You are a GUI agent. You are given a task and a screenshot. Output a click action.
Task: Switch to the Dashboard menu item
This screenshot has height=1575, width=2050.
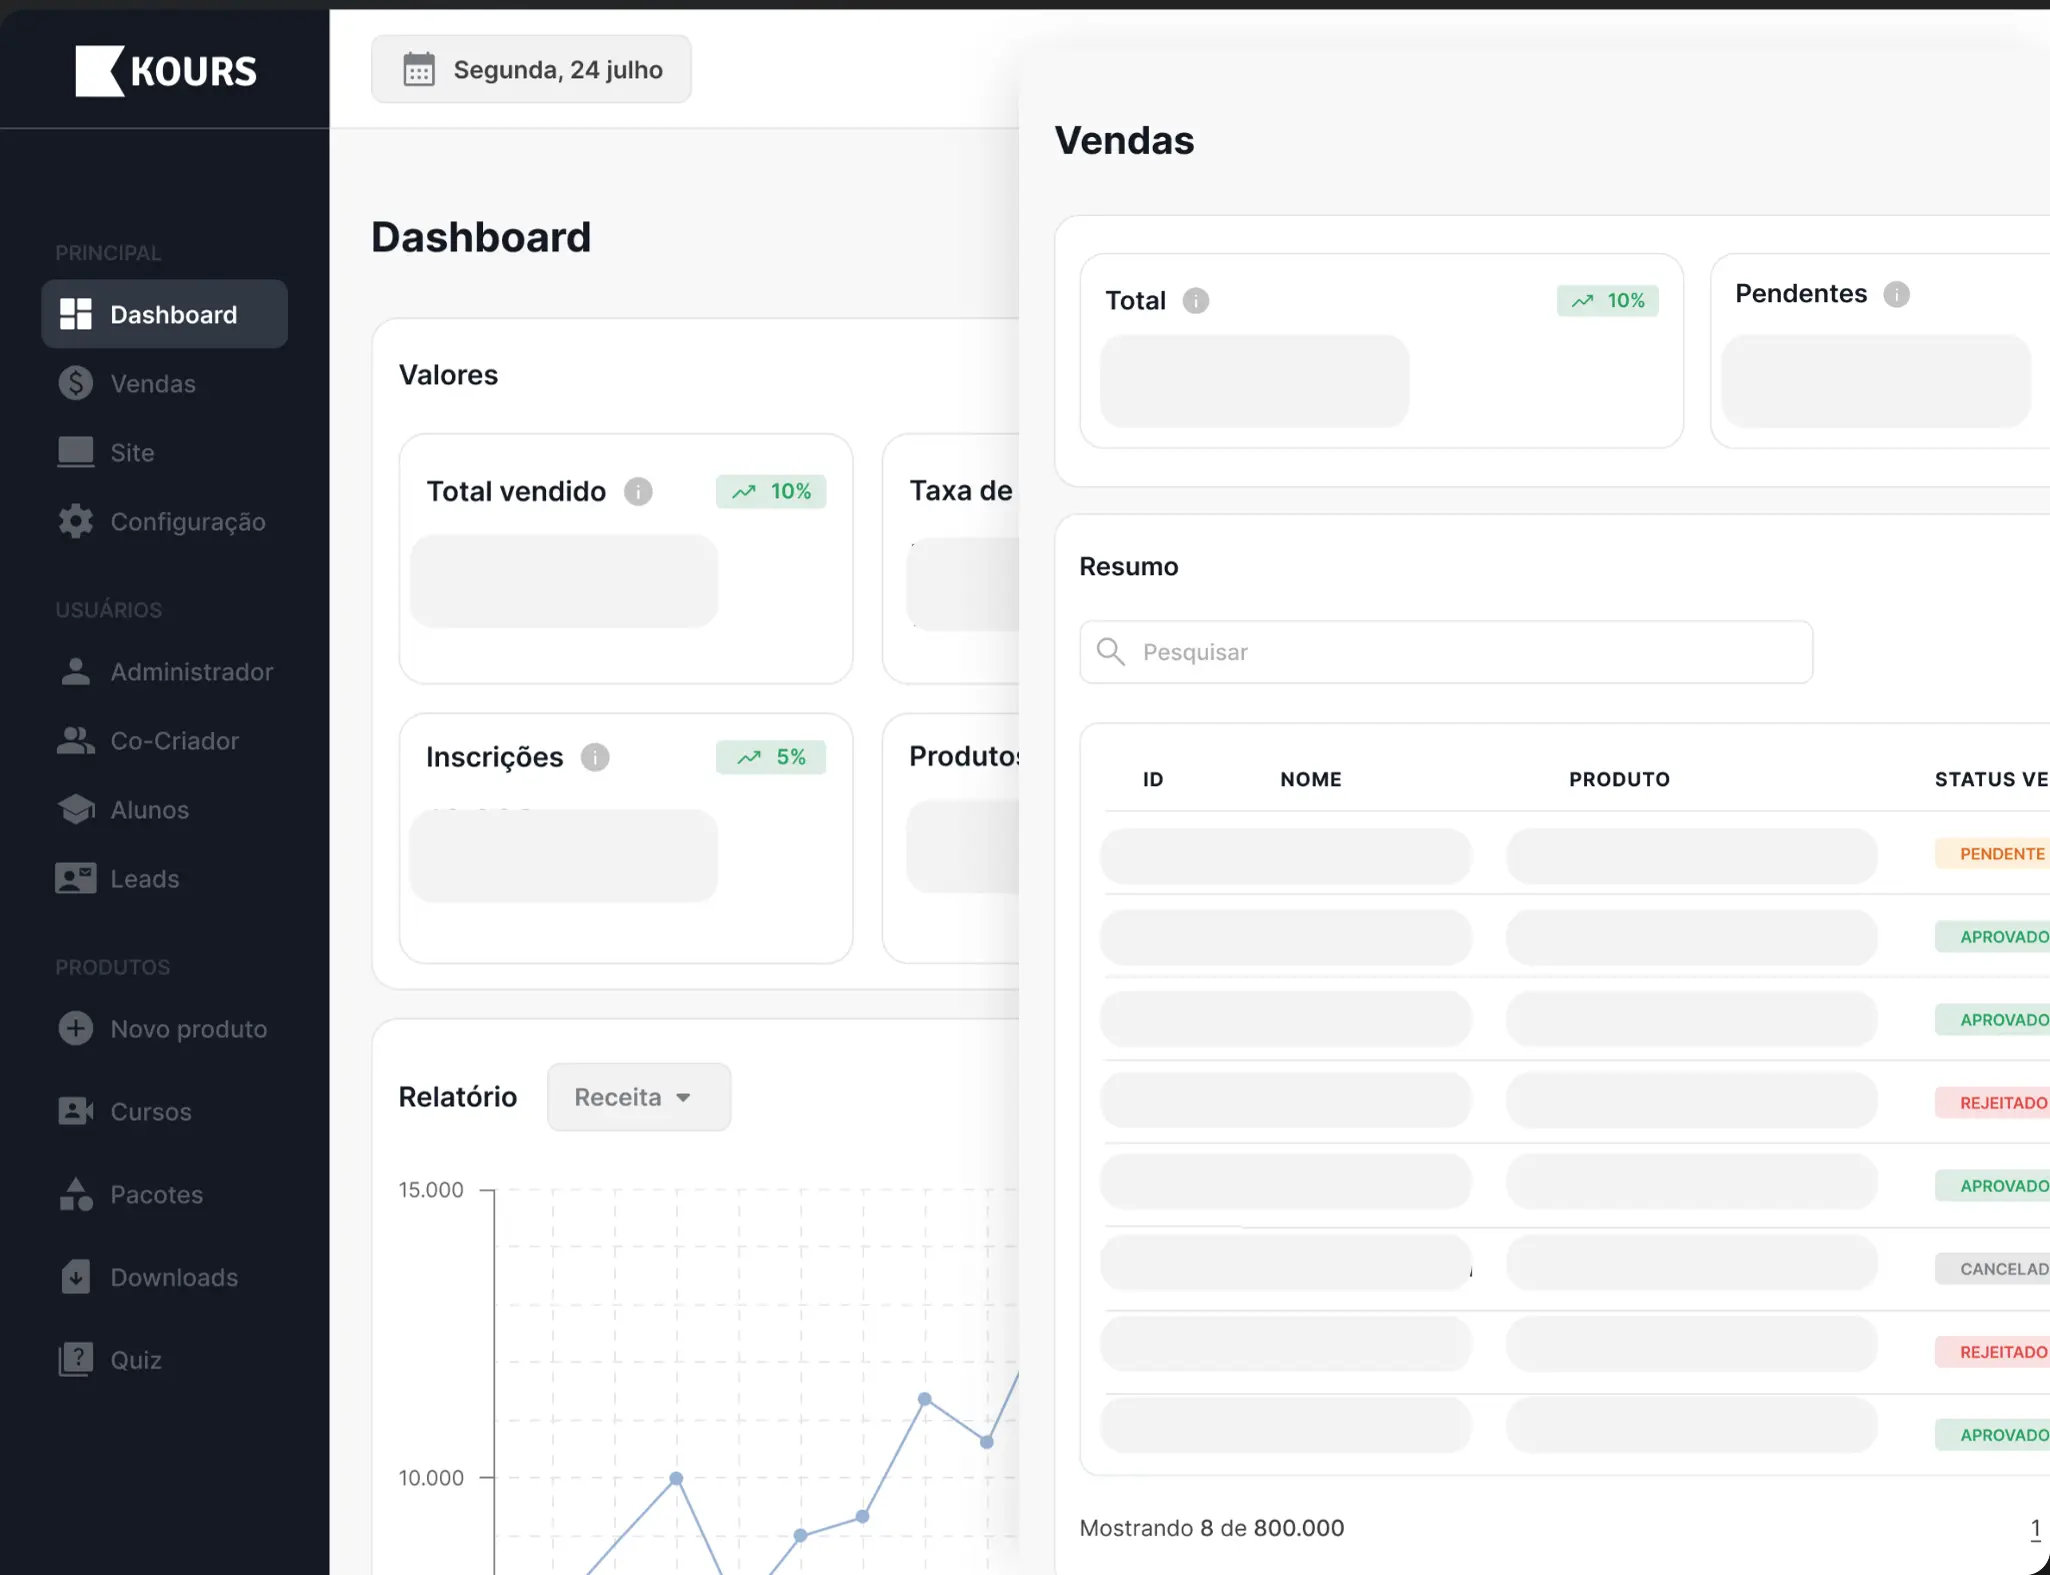pyautogui.click(x=164, y=313)
